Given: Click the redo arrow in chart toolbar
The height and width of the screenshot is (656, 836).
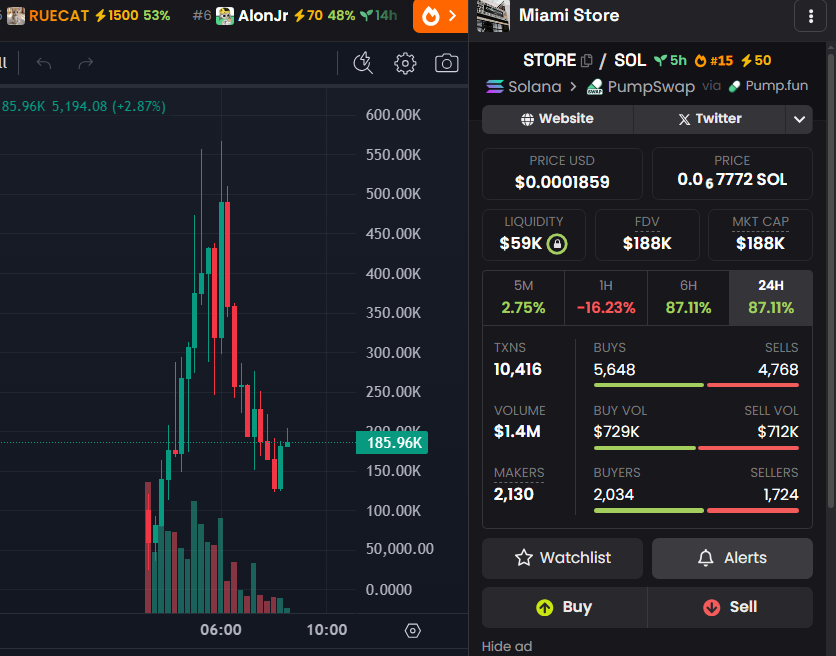Looking at the screenshot, I should 86,64.
